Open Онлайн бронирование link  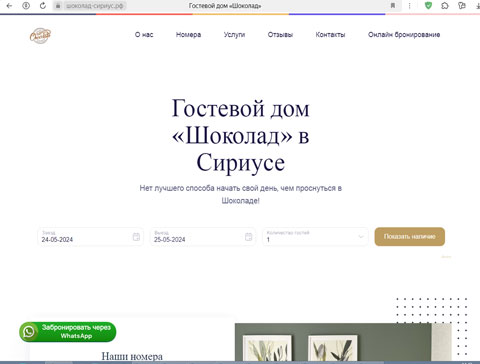click(404, 35)
